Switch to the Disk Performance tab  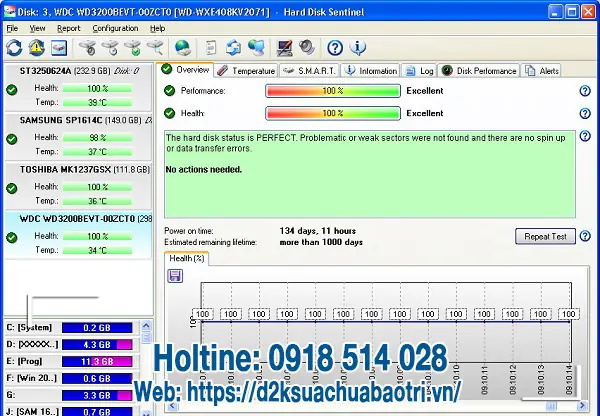479,71
